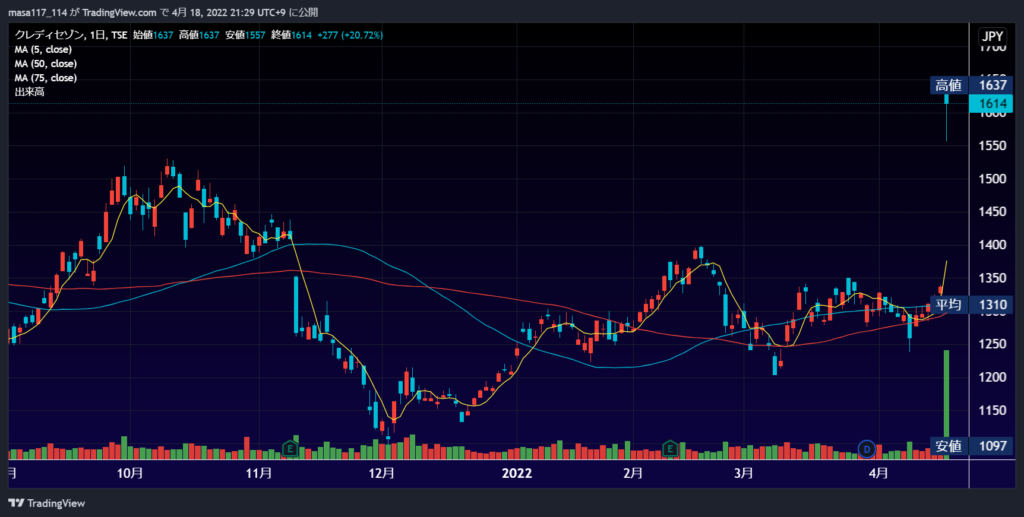The height and width of the screenshot is (517, 1024).
Task: Select the 出来高 volume indicator label
Action: click(x=29, y=92)
